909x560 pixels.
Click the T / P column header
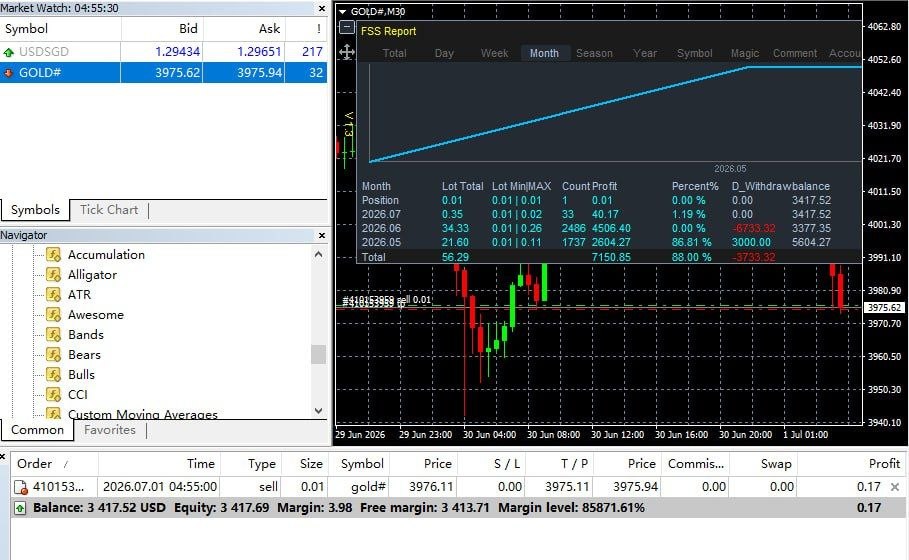pyautogui.click(x=559, y=464)
